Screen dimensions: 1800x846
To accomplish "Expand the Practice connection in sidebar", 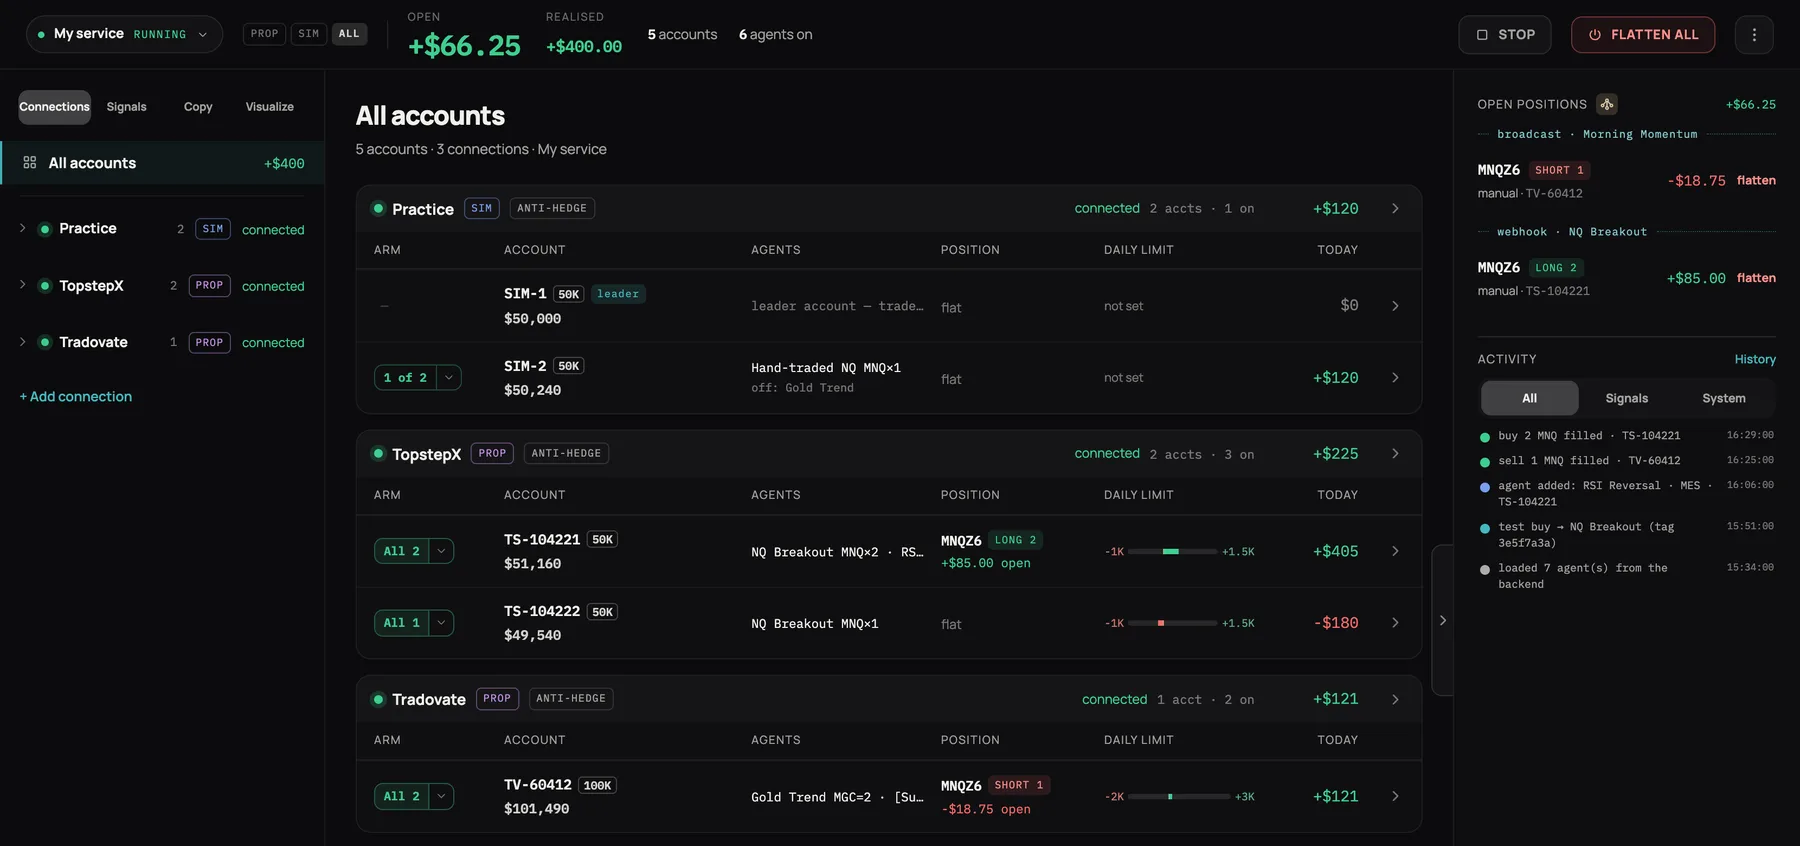I will (22, 228).
